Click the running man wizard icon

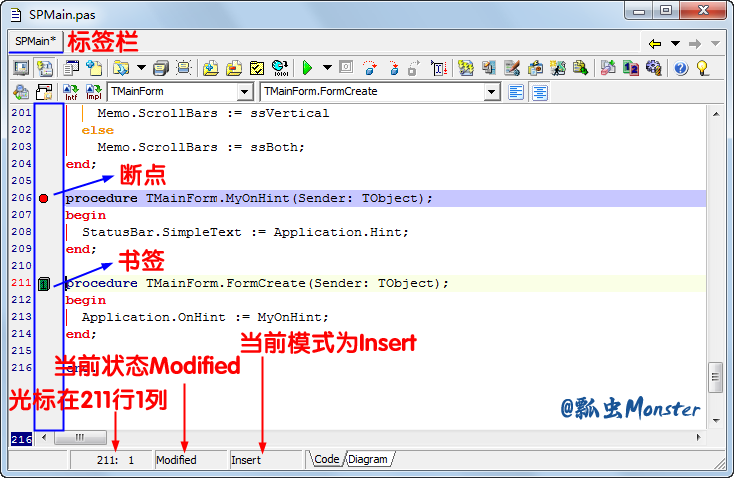[558, 68]
